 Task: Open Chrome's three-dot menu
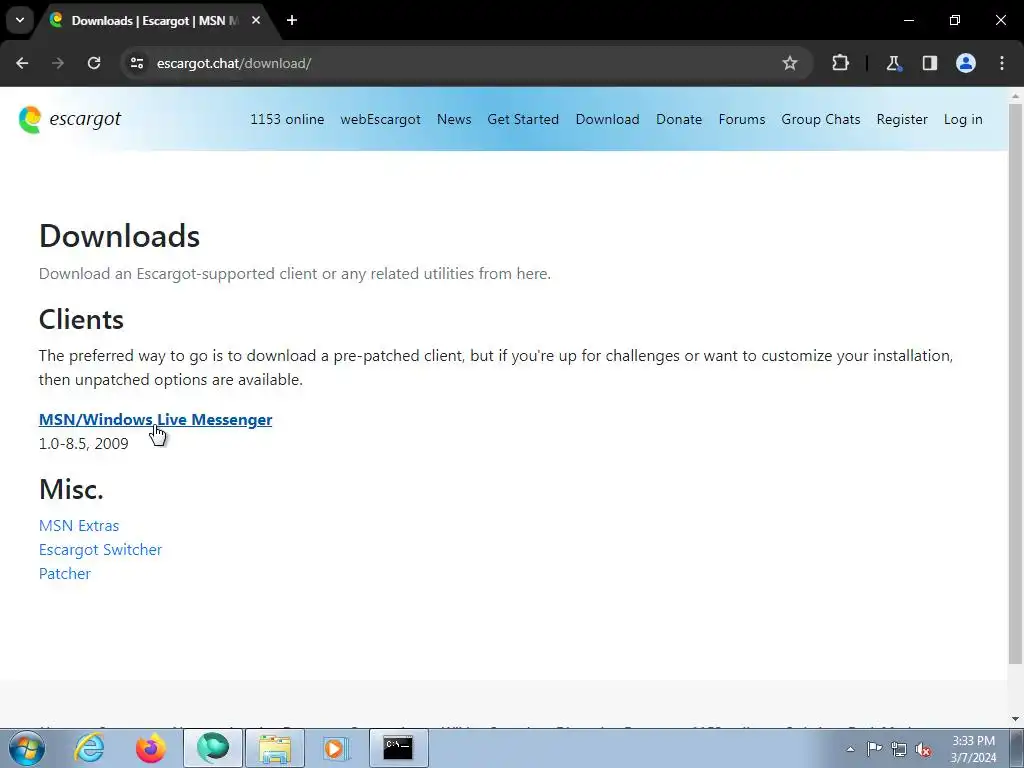pos(1002,63)
